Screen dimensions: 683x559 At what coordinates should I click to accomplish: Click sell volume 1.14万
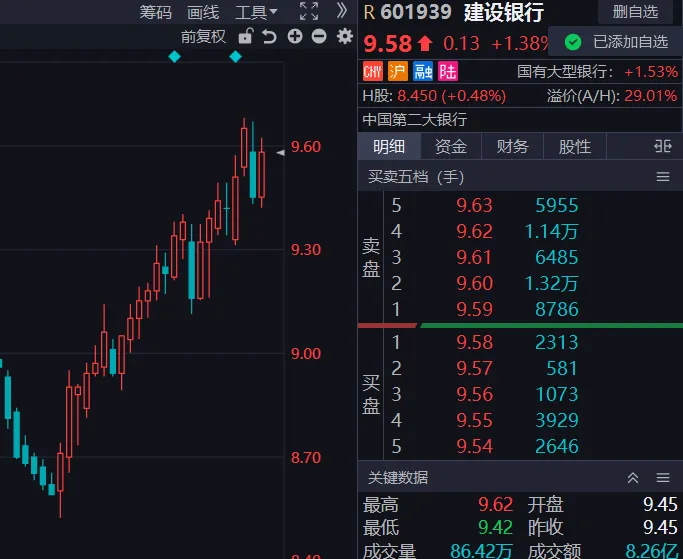[x=551, y=231]
